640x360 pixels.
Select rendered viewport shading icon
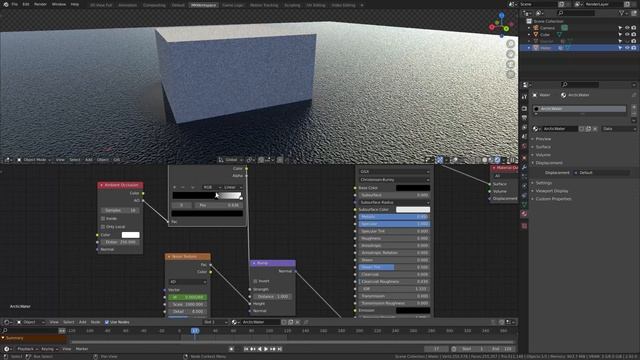pyautogui.click(x=497, y=160)
